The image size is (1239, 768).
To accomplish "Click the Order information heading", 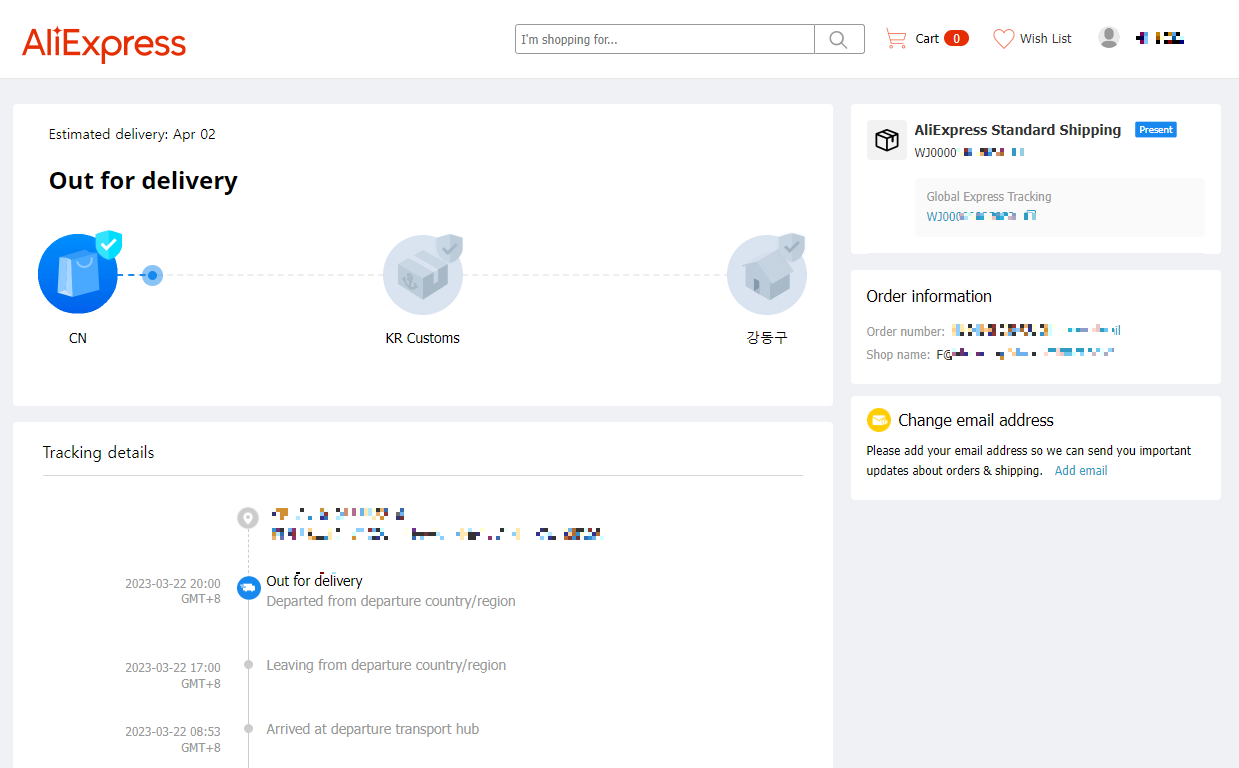I will 929,296.
